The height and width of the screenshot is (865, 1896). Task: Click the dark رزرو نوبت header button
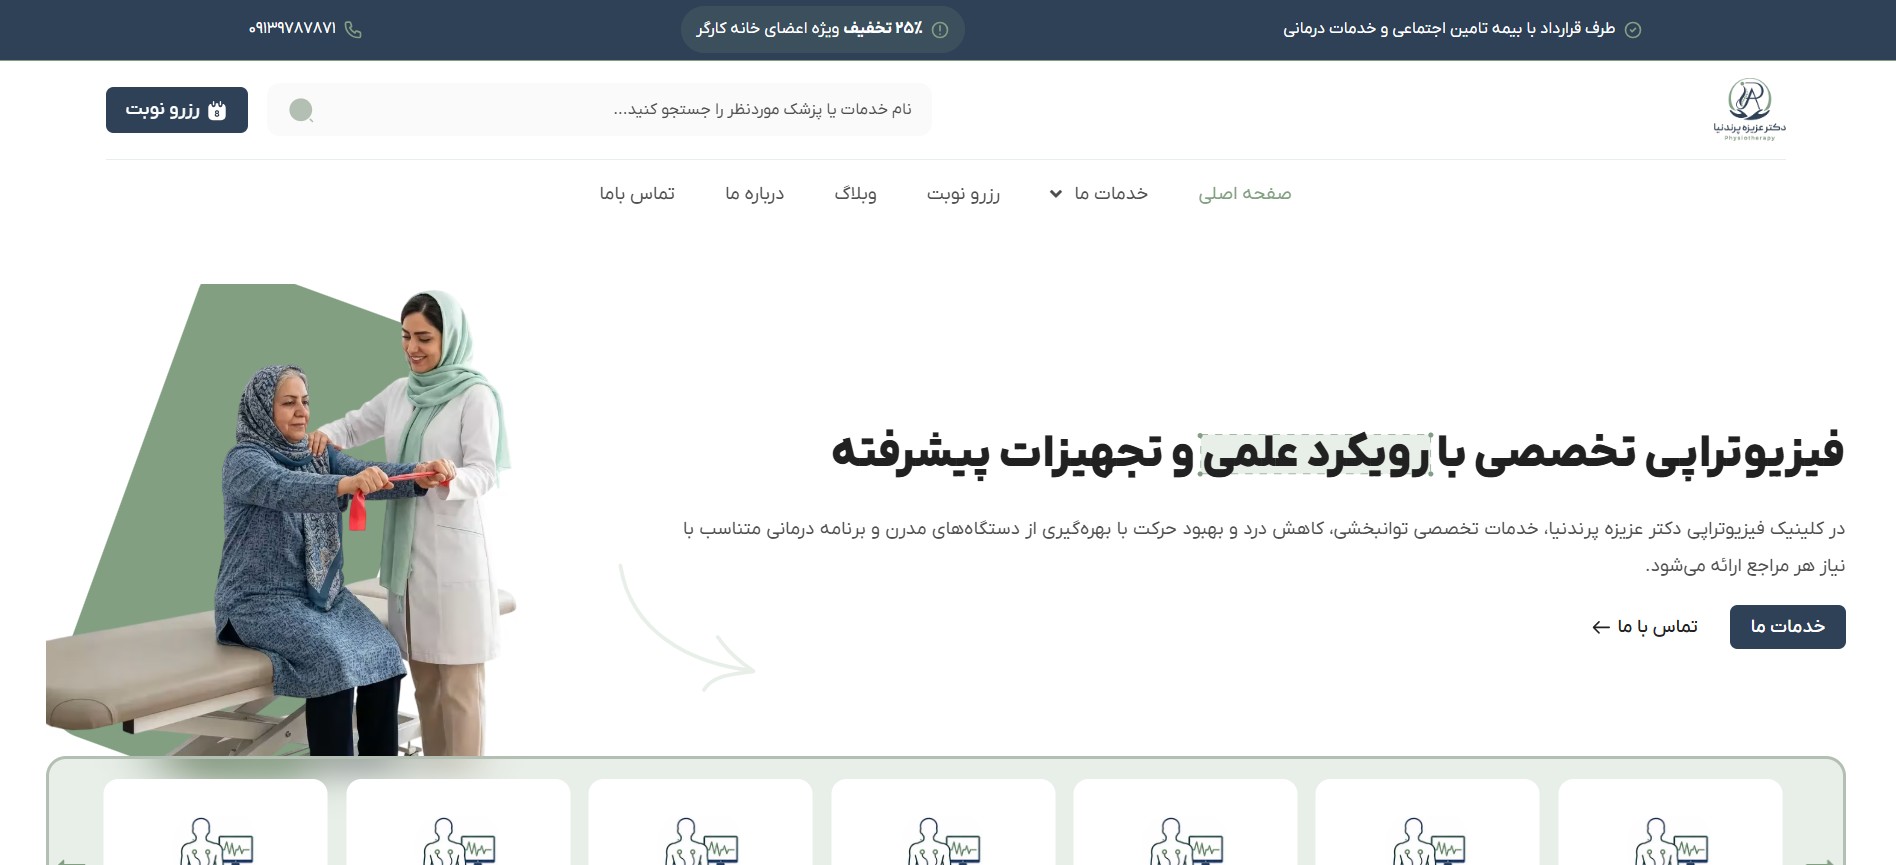177,110
